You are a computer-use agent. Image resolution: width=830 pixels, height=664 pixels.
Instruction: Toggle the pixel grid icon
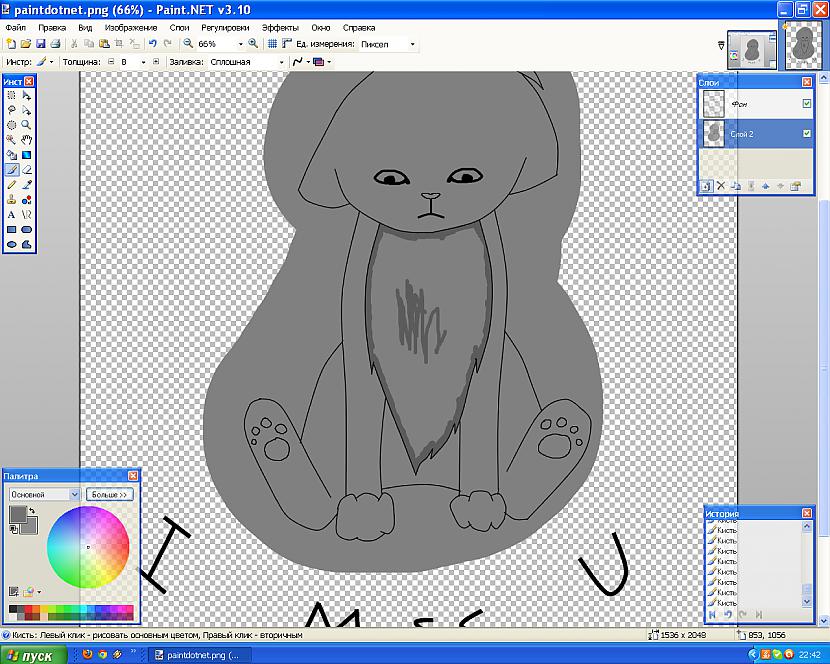[x=272, y=44]
